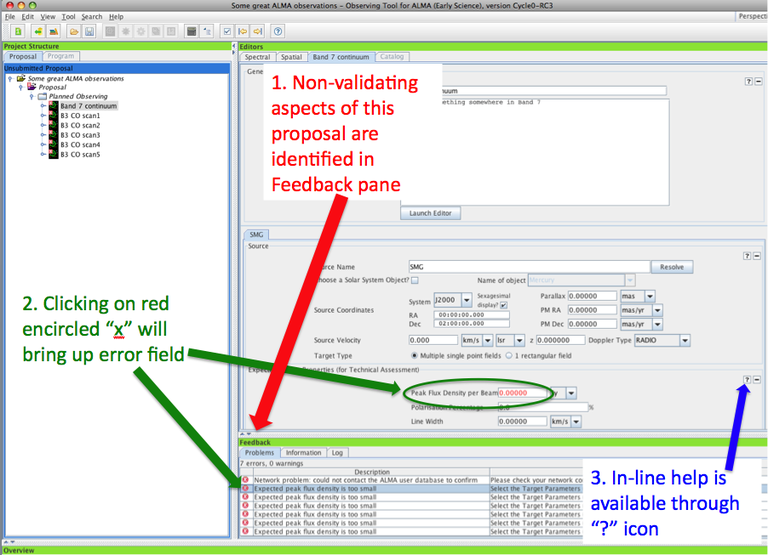This screenshot has height=555, width=768.
Task: Click the open folder toolbar icon
Action: 74,31
